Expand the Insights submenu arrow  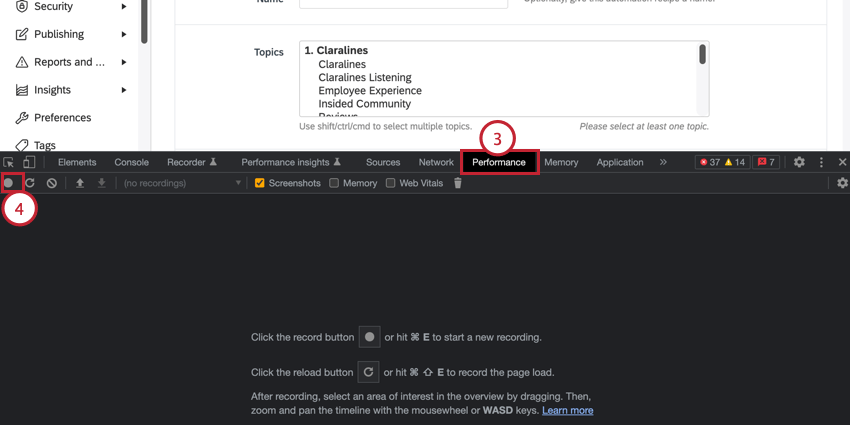pyautogui.click(x=124, y=90)
